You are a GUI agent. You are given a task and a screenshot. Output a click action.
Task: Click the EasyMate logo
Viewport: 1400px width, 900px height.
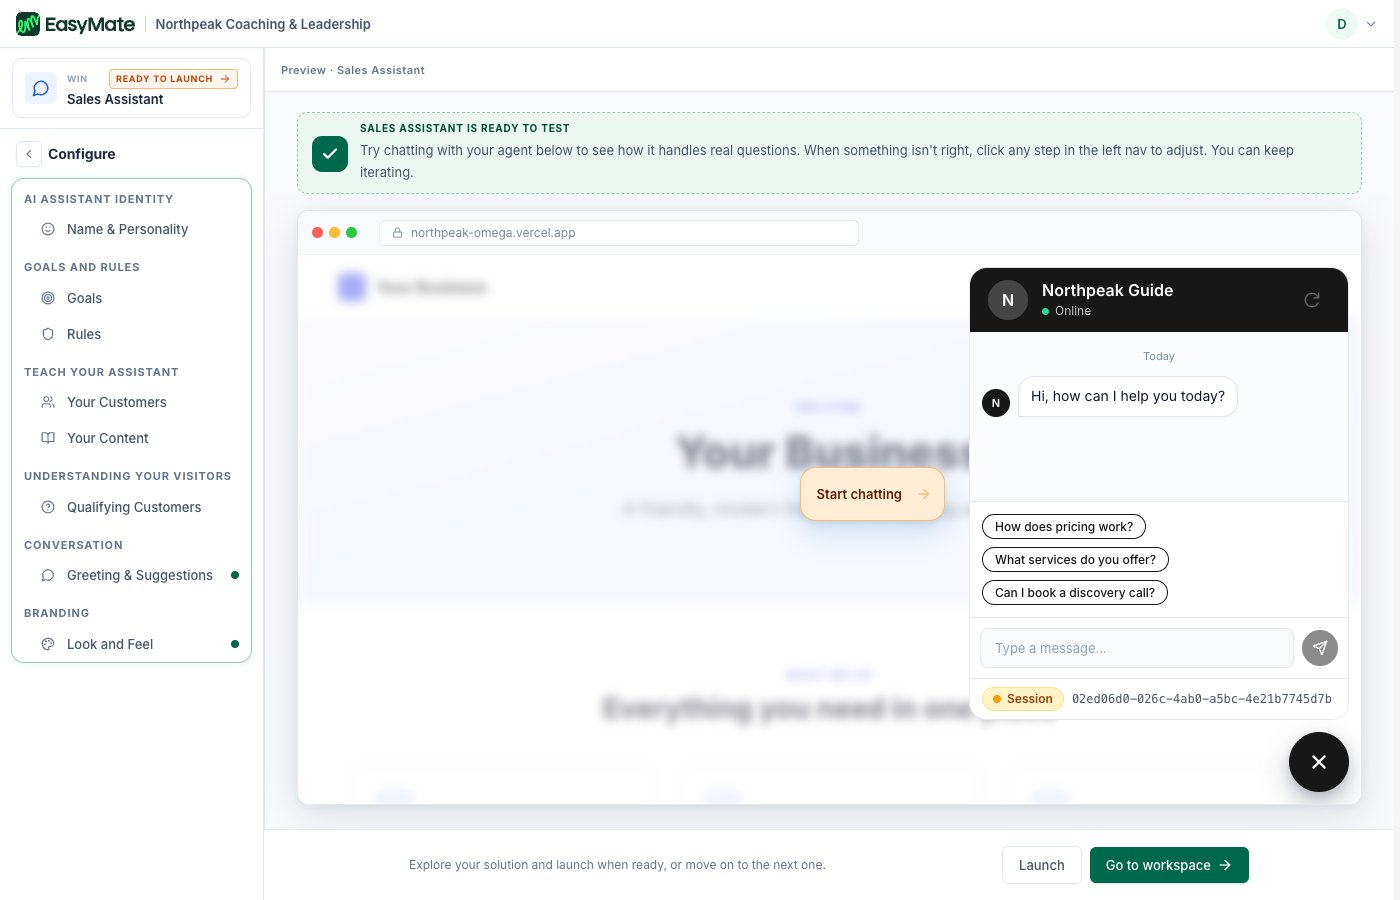[75, 24]
